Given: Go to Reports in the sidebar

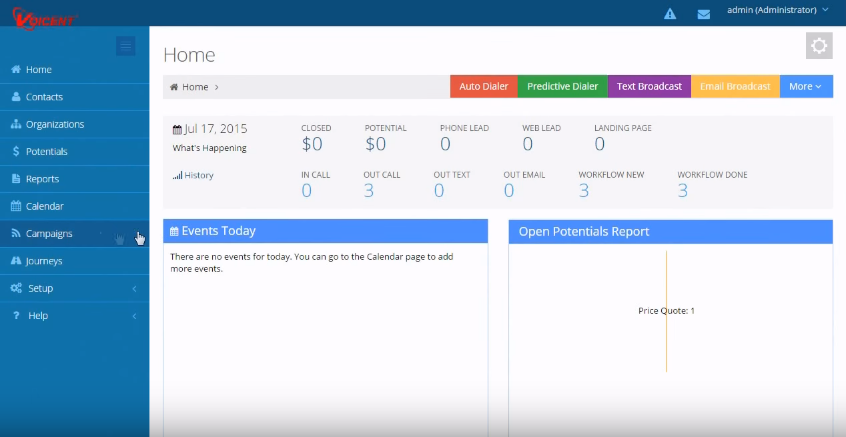Looking at the screenshot, I should click(x=42, y=179).
